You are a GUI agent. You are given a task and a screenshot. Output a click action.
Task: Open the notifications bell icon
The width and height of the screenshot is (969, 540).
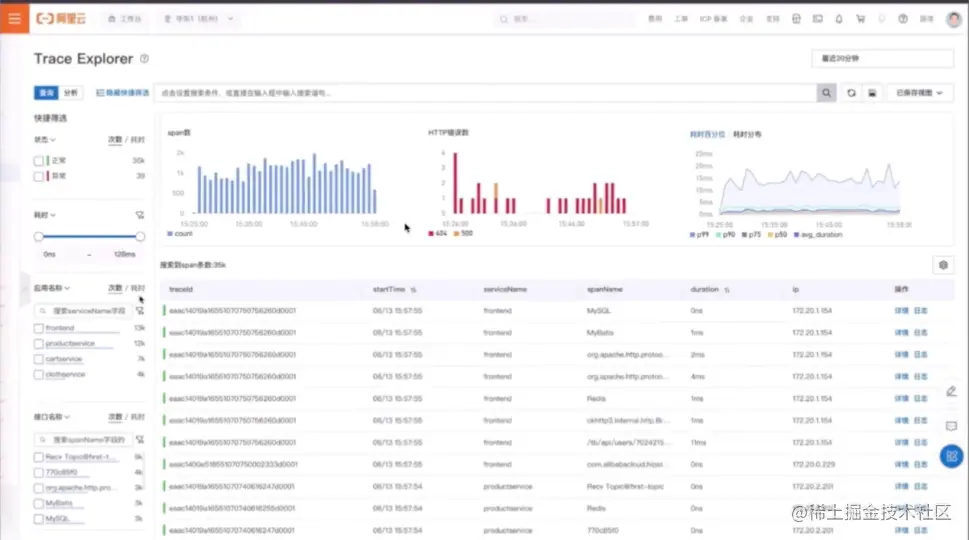coord(839,19)
